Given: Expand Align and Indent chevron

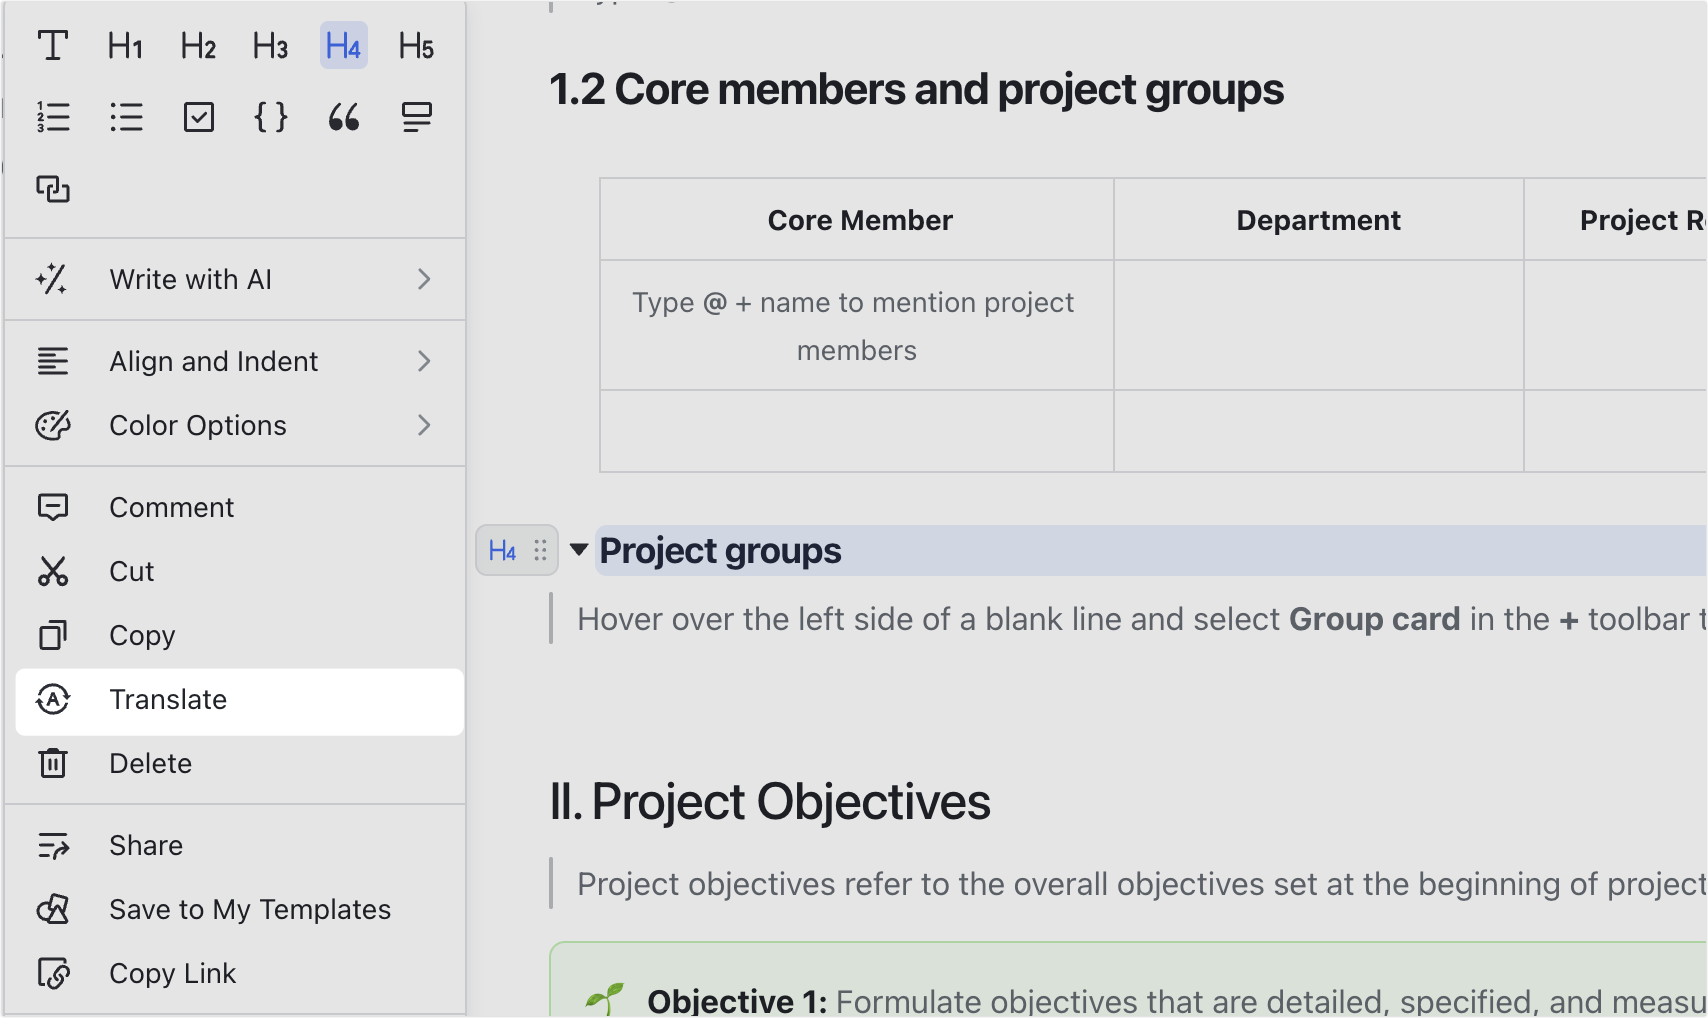Looking at the screenshot, I should [424, 361].
